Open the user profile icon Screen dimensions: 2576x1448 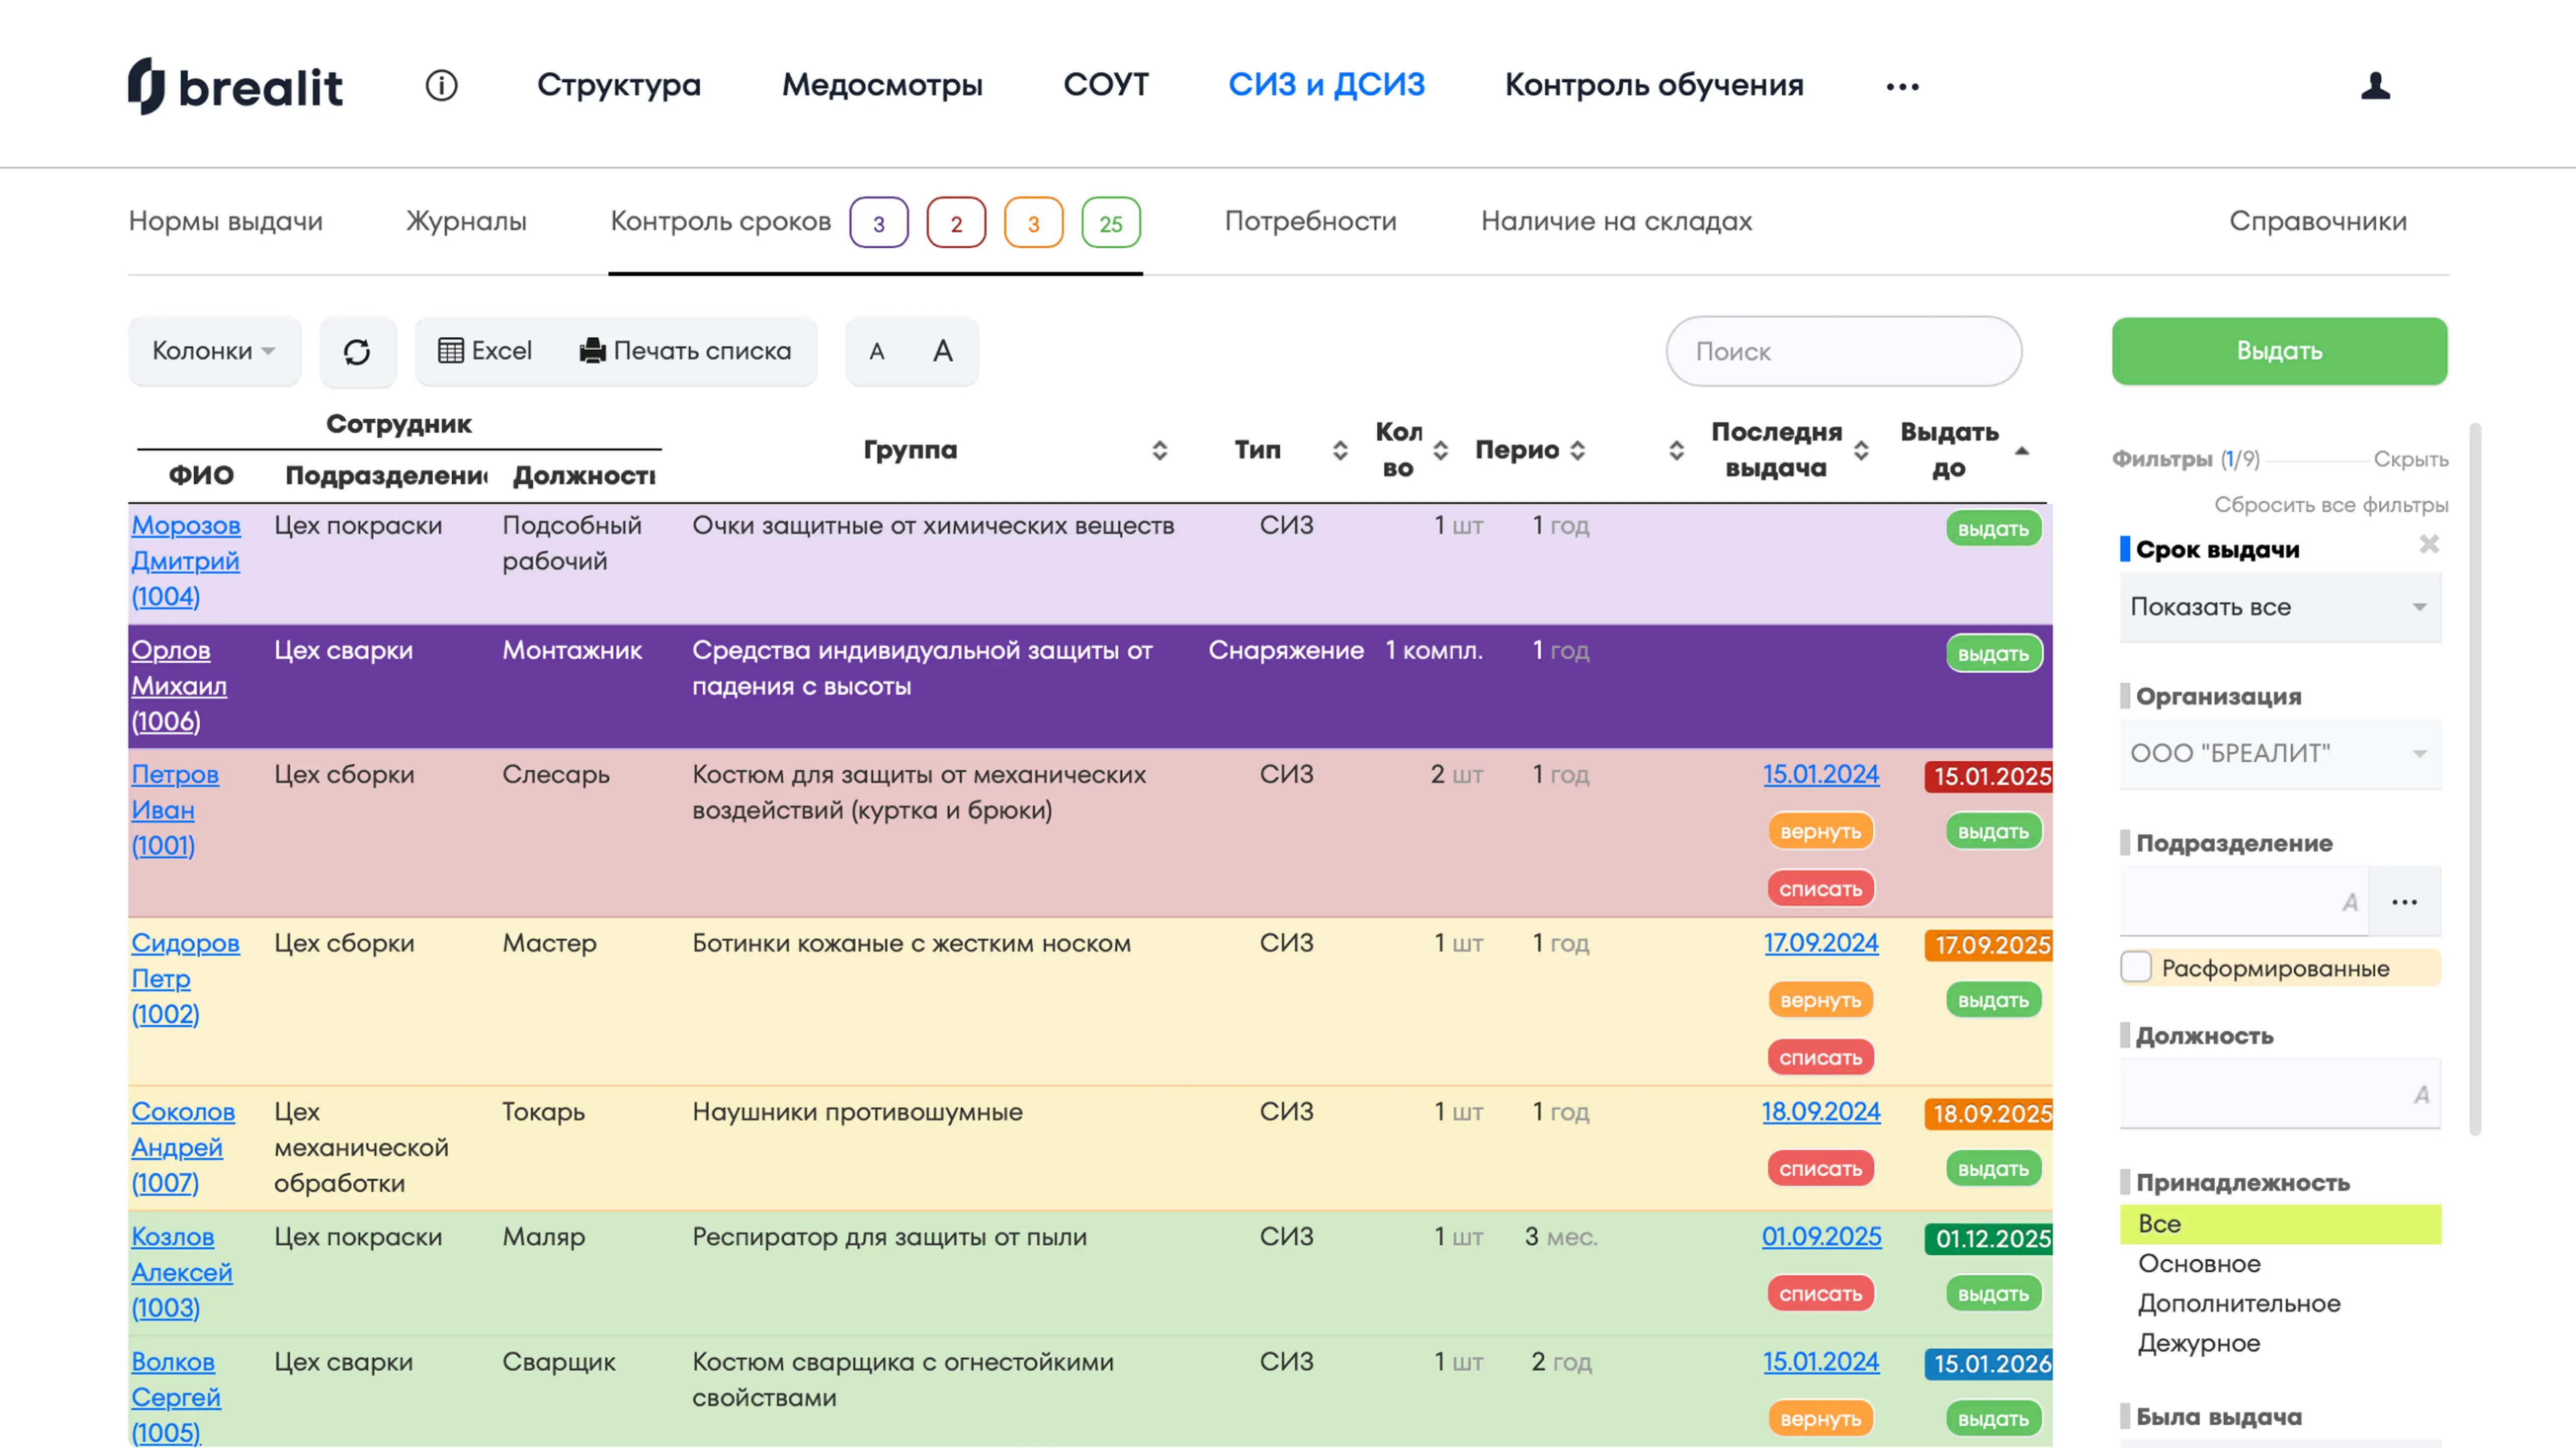point(2375,86)
